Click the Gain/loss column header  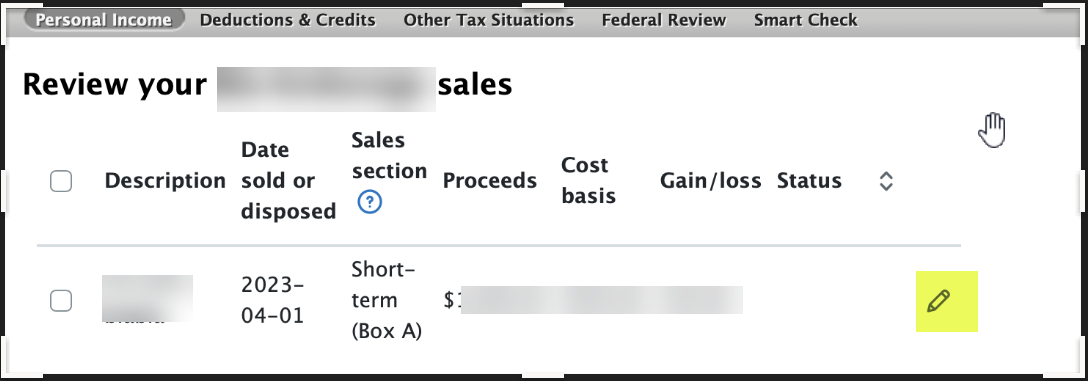pos(711,181)
